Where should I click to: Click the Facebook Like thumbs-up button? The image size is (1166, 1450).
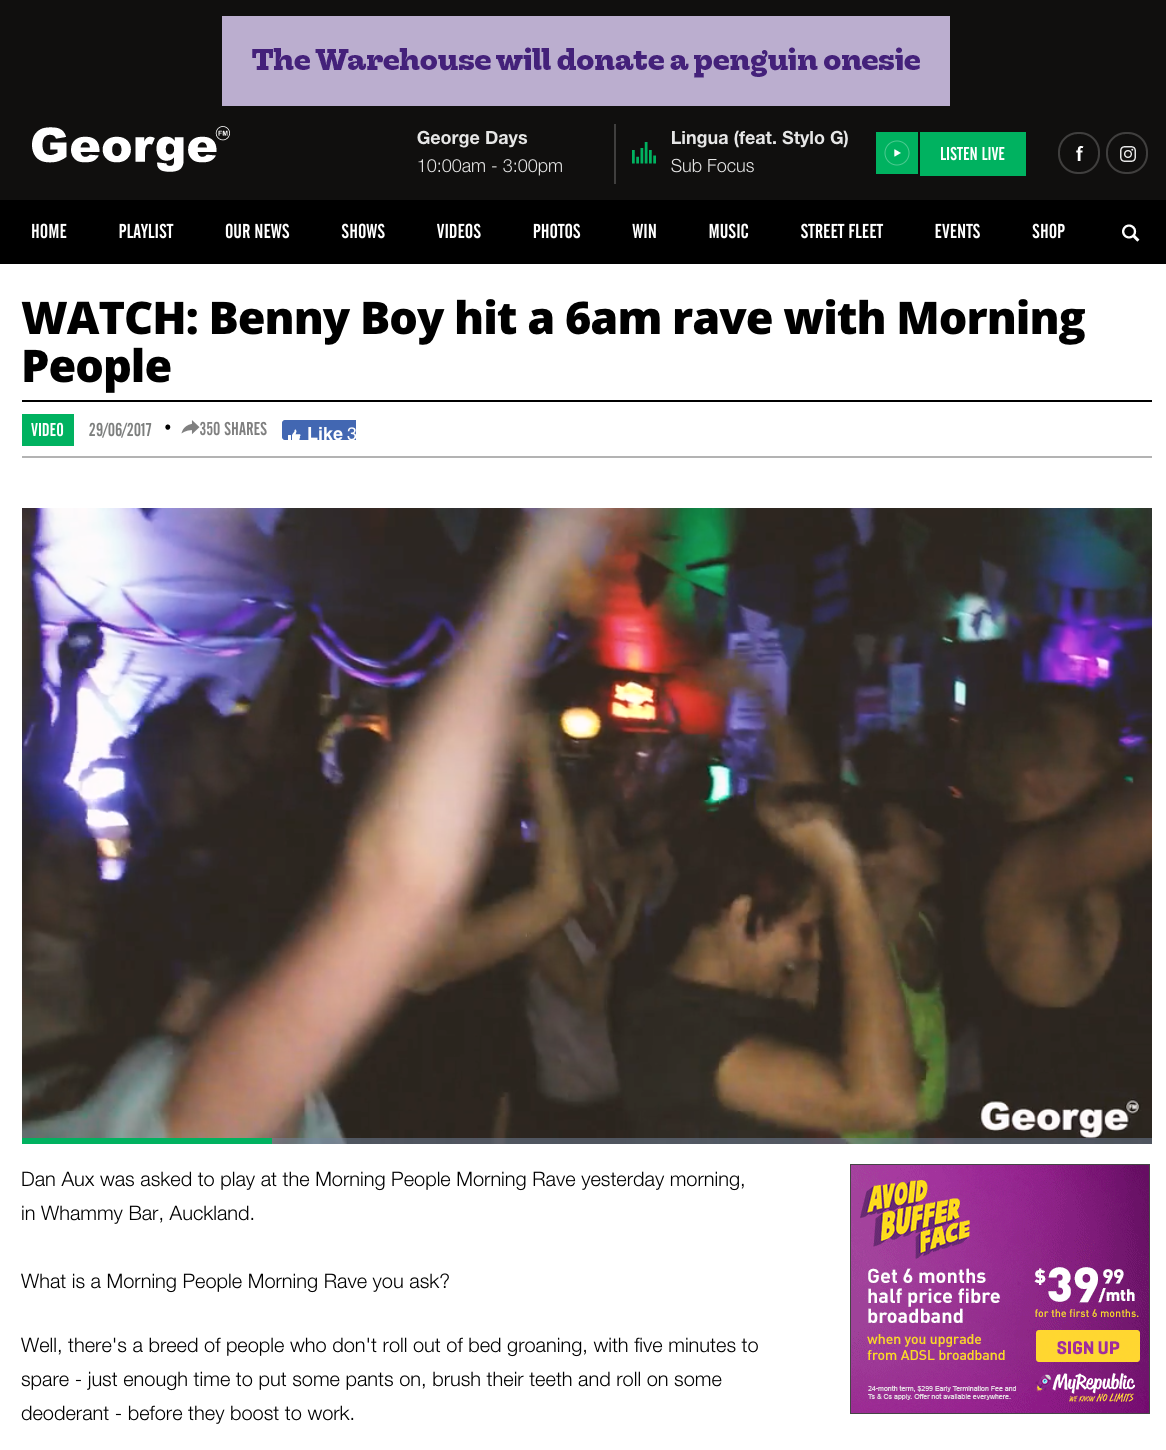tap(319, 431)
